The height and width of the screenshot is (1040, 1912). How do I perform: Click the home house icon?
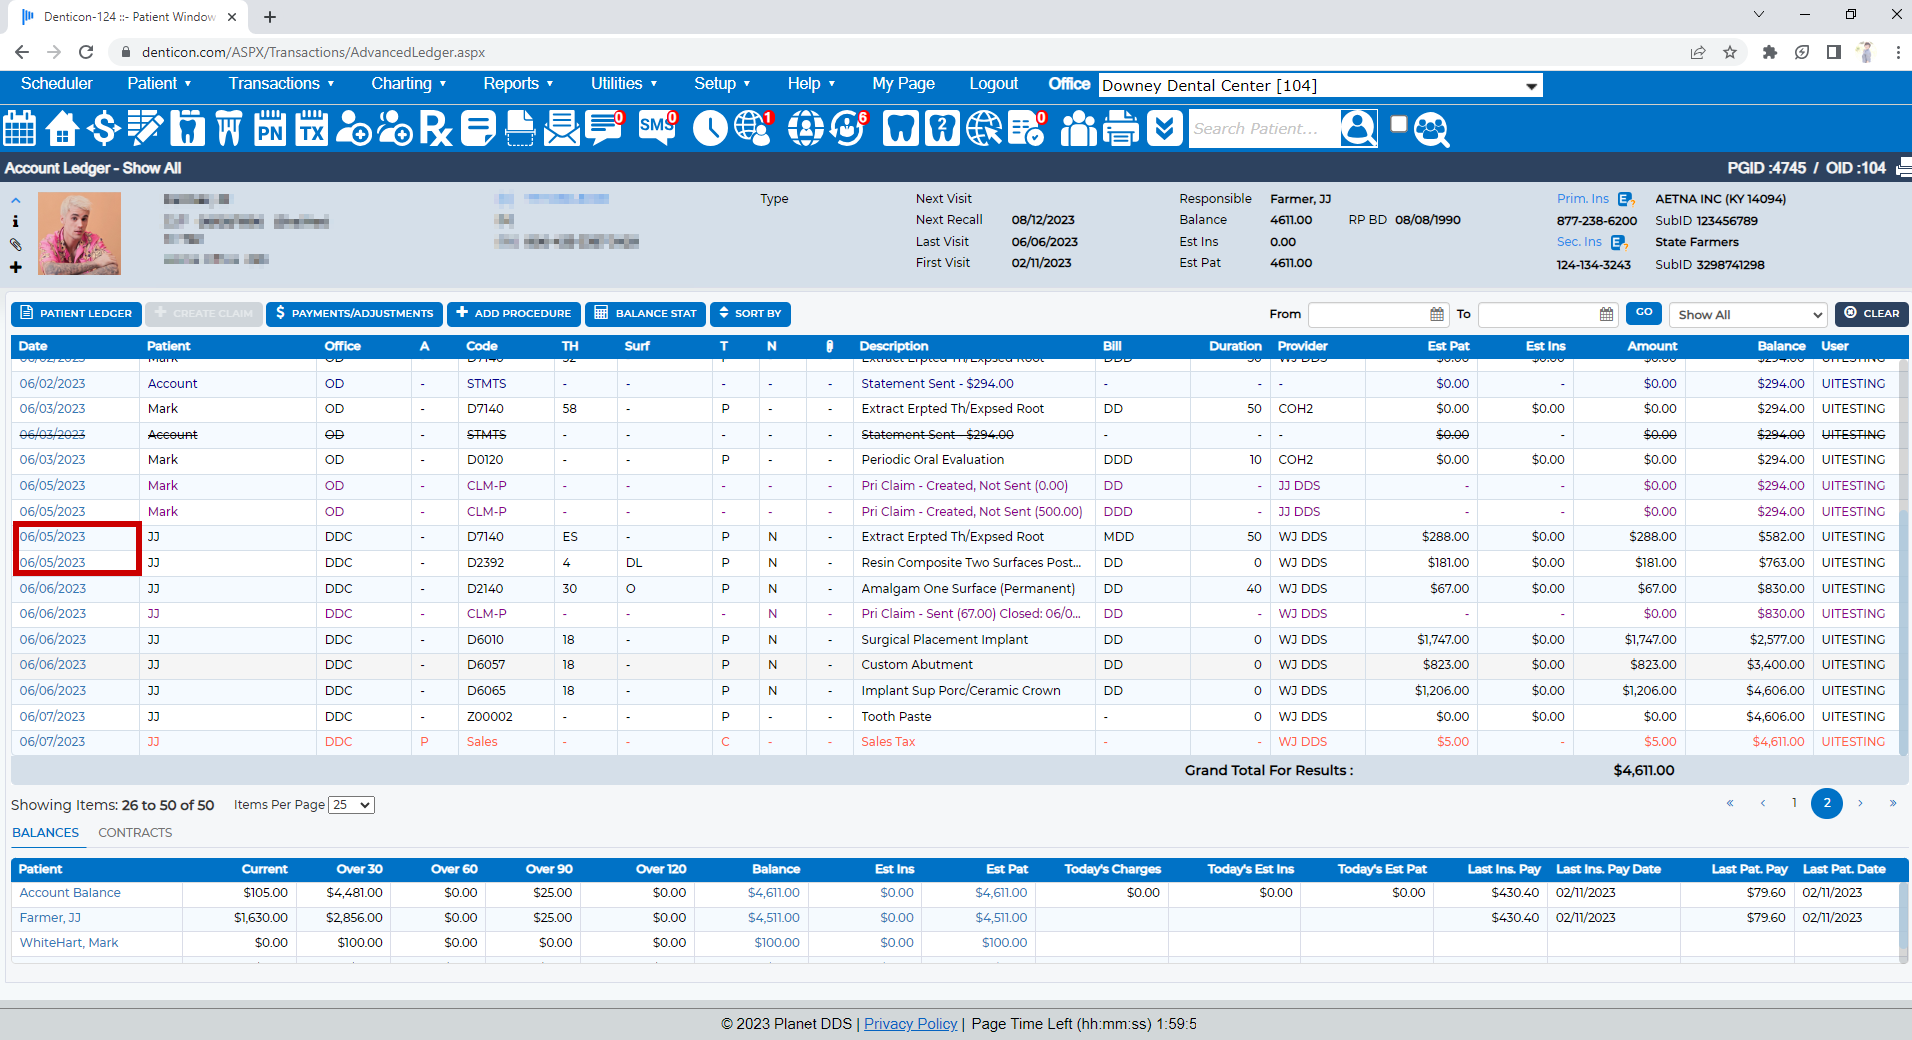[x=62, y=129]
